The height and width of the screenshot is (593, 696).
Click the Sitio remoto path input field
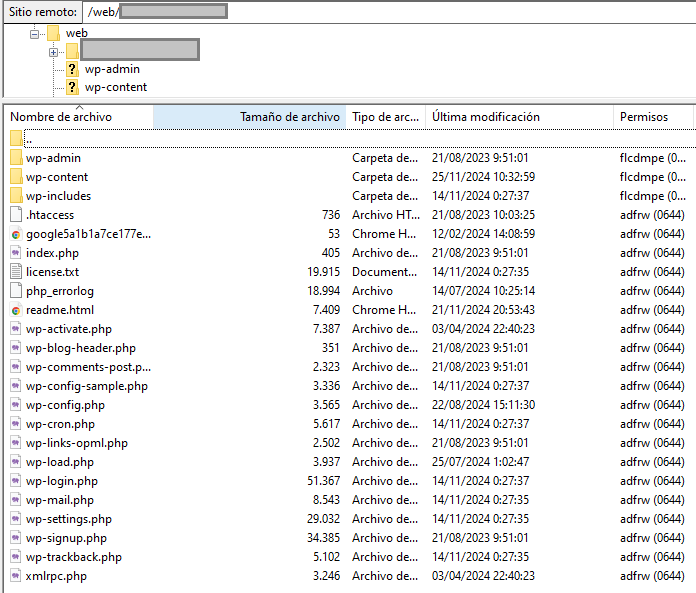coord(380,11)
